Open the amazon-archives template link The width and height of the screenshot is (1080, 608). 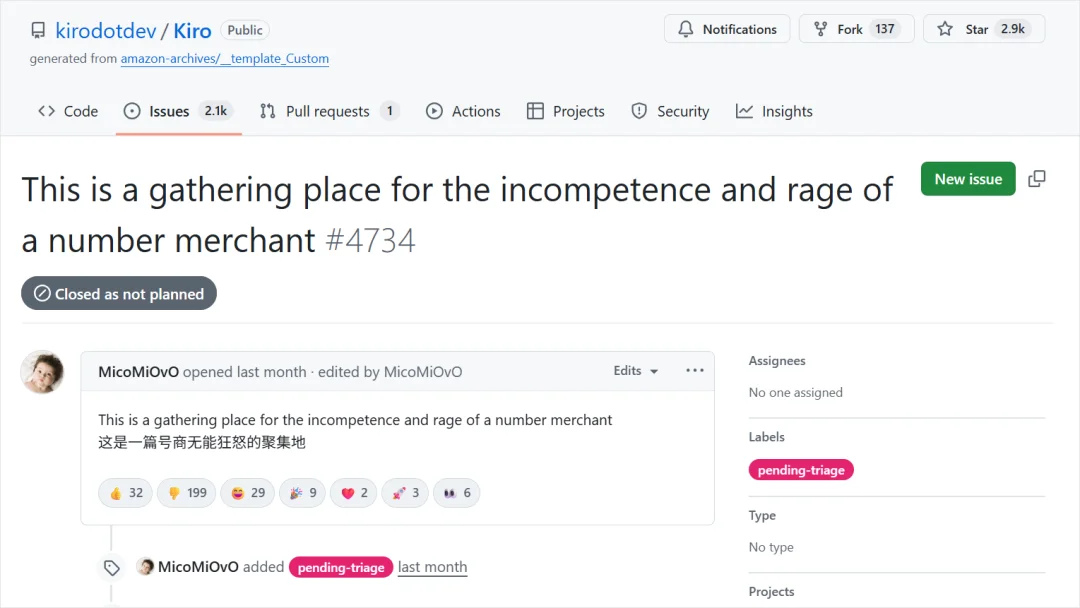(x=225, y=59)
